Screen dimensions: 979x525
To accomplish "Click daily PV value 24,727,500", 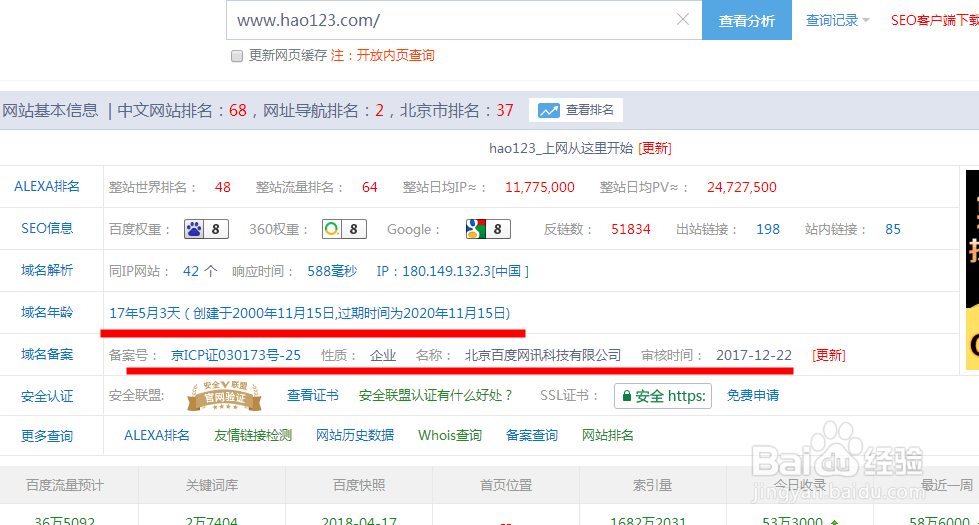I will 742,187.
